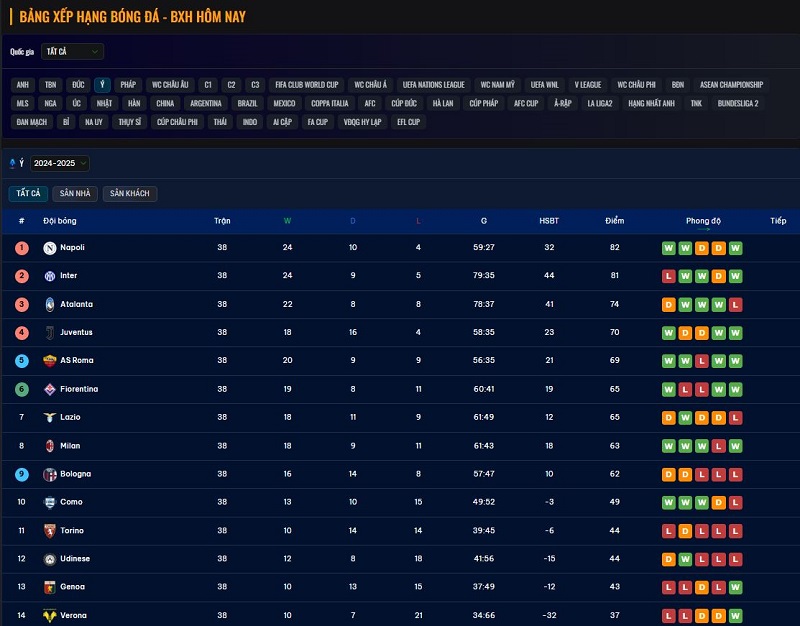Choose the LA LIGA2 filter

point(599,104)
